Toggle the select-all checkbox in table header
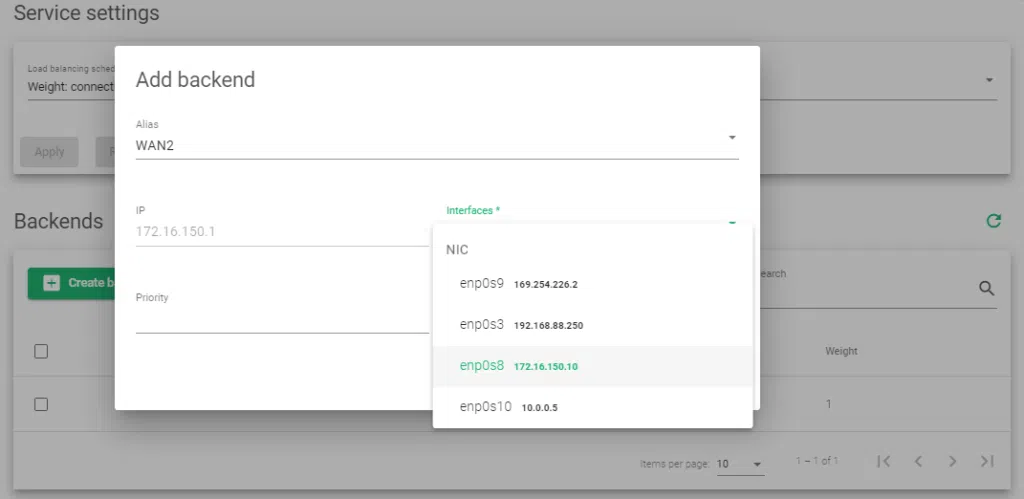 [41, 351]
